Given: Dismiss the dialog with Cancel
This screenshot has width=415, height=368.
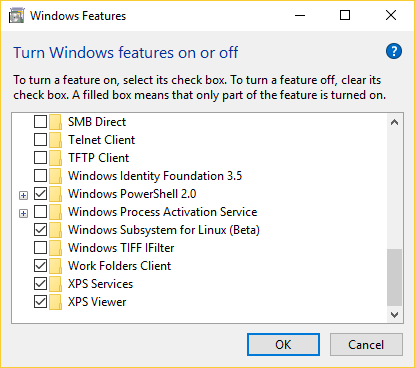Looking at the screenshot, I should click(x=366, y=345).
